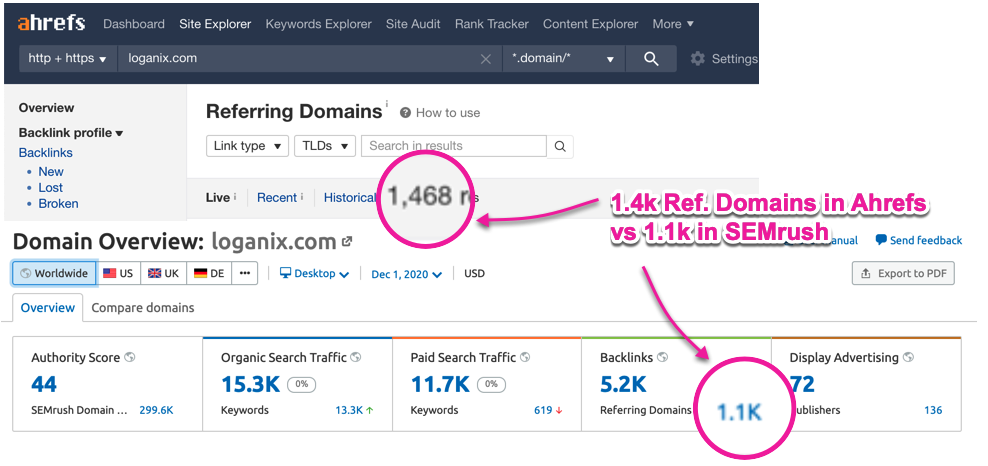The image size is (988, 466).
Task: Click the 1.1K referring domains link
Action: 739,412
